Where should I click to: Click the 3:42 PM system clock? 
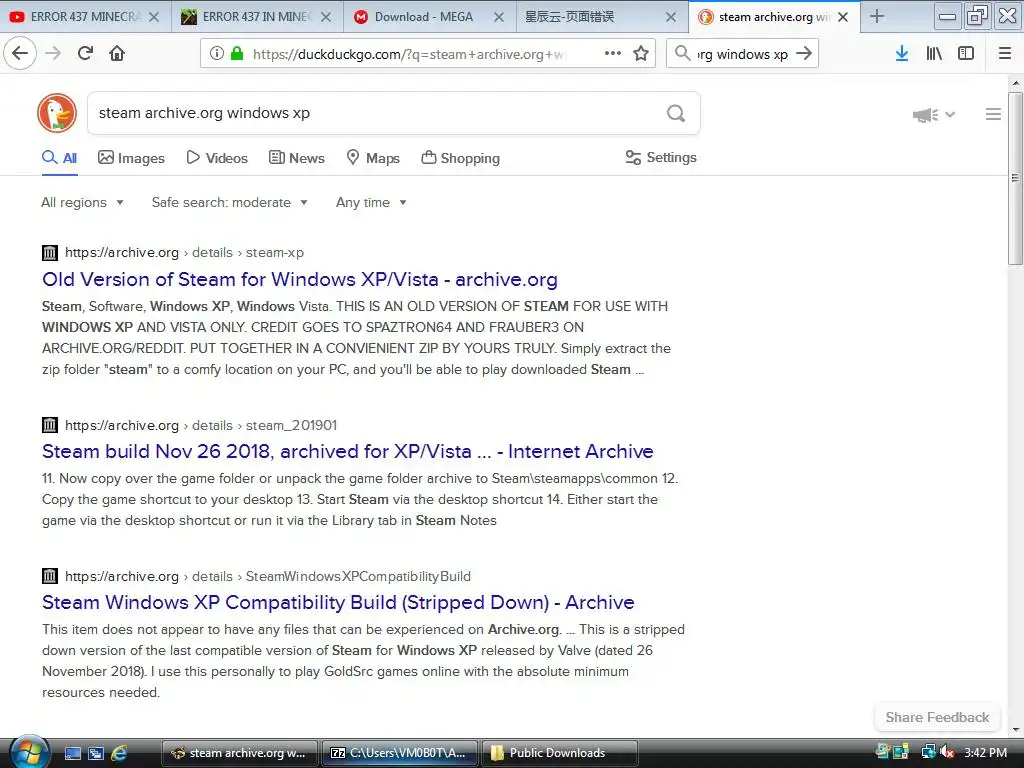[985, 753]
